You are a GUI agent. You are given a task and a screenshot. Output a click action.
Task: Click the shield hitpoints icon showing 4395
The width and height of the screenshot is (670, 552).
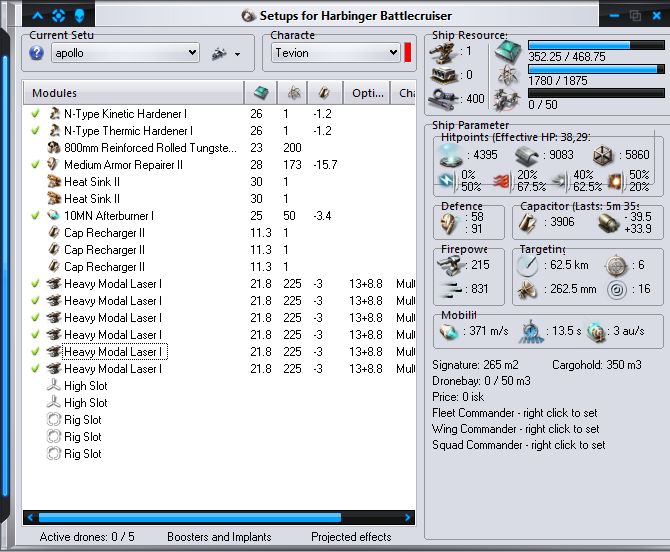[451, 155]
